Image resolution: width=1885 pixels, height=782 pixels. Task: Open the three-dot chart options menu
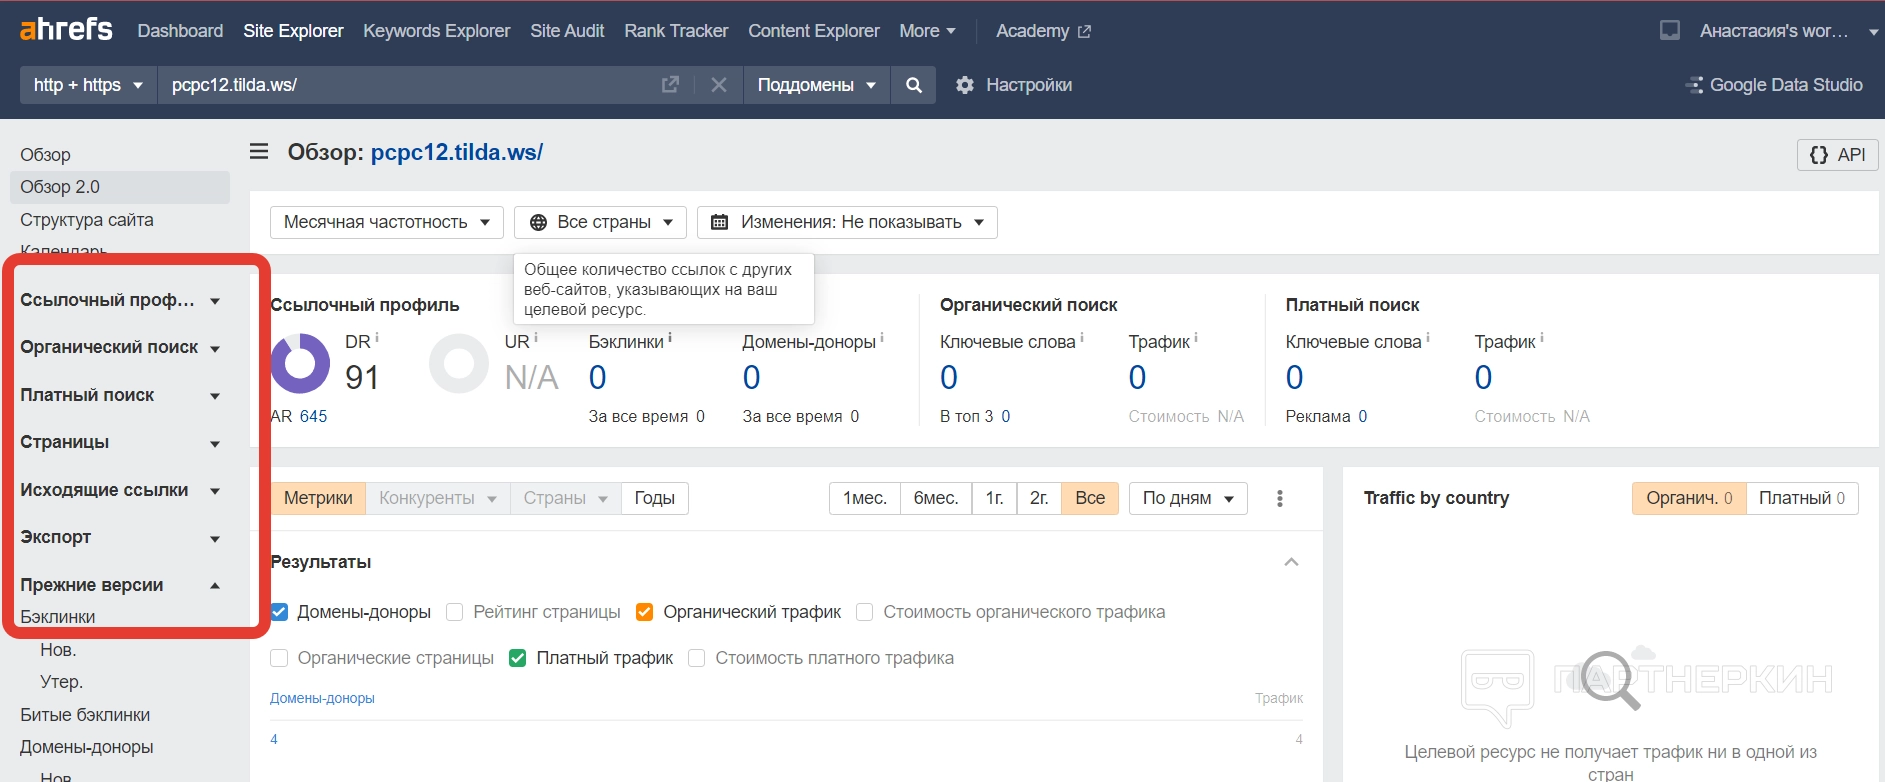tap(1279, 498)
